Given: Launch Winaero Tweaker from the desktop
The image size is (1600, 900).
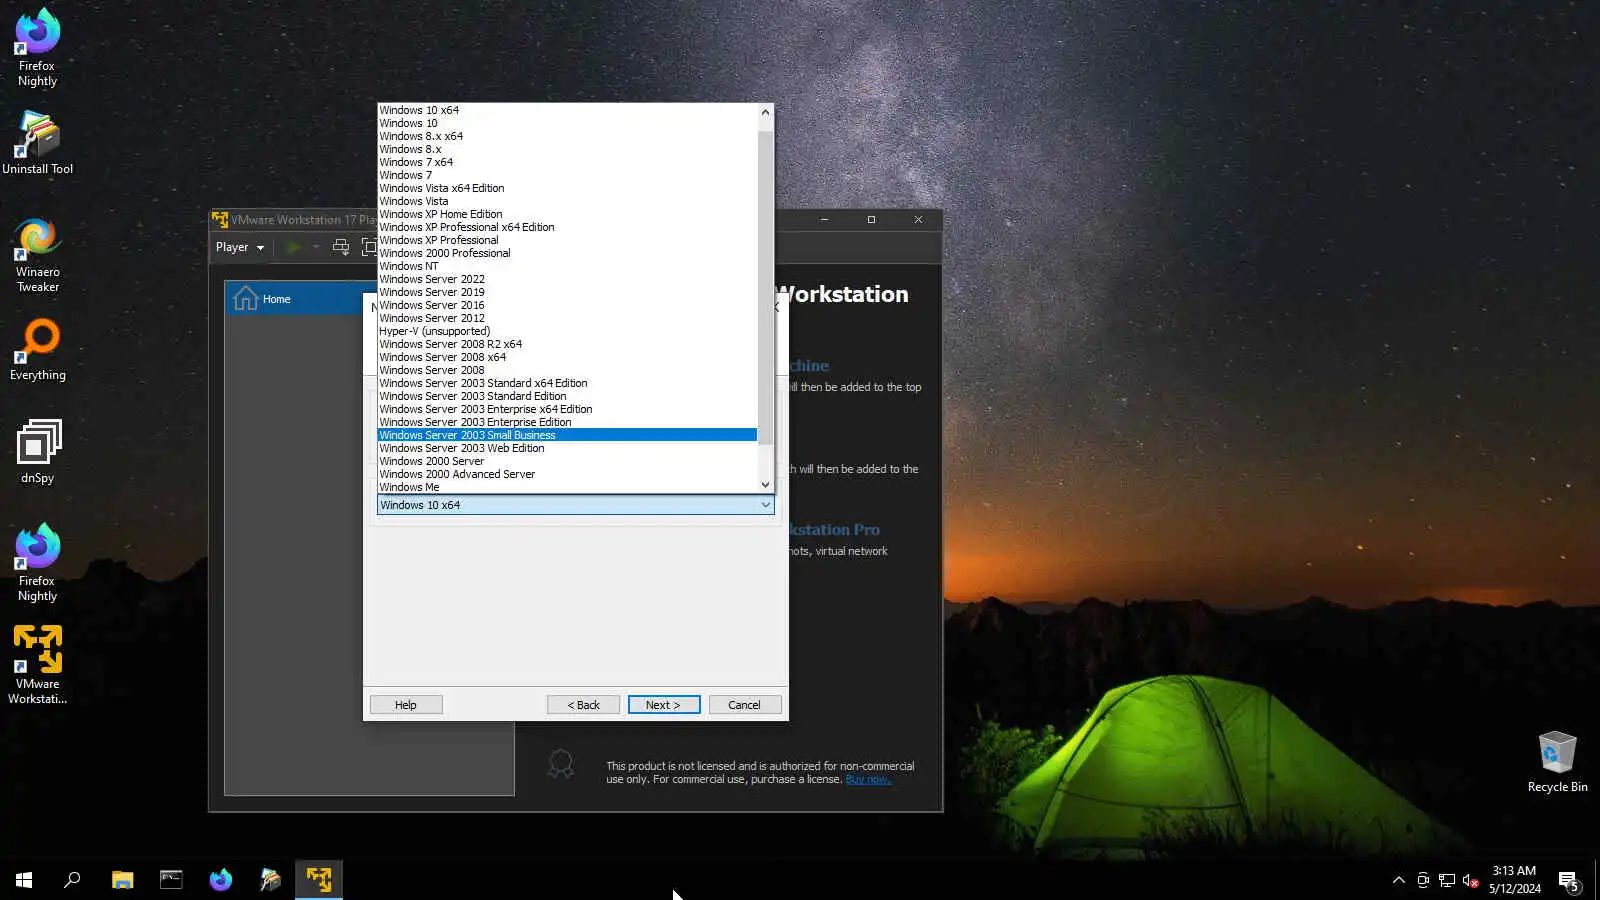Looking at the screenshot, I should (37, 256).
